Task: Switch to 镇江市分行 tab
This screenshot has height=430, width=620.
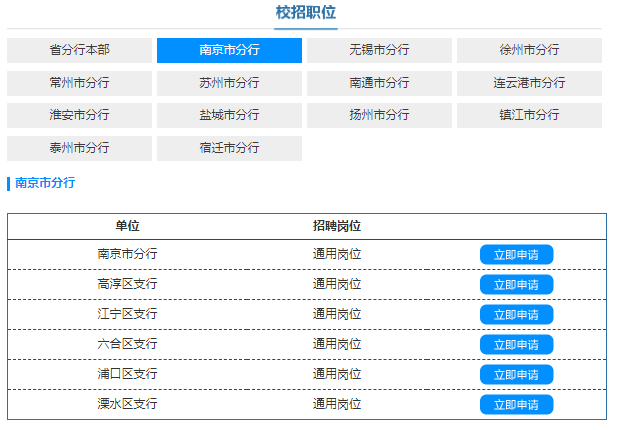Action: [529, 115]
